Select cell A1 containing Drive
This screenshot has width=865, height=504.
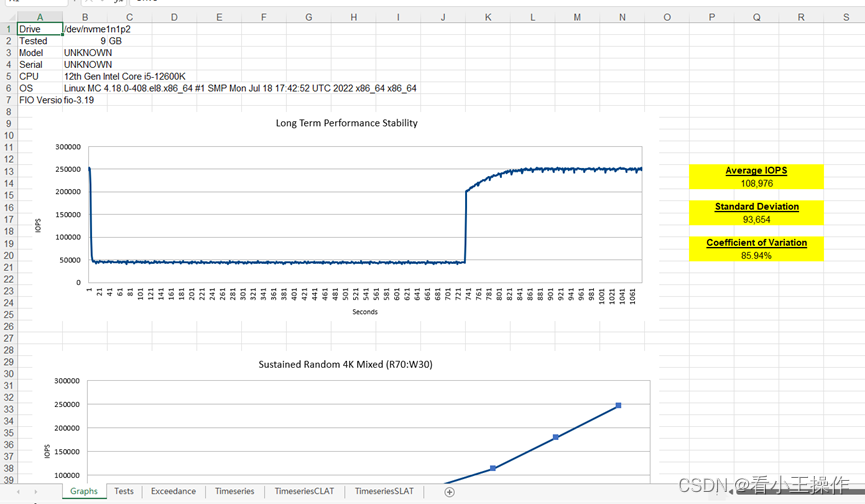[x=40, y=29]
